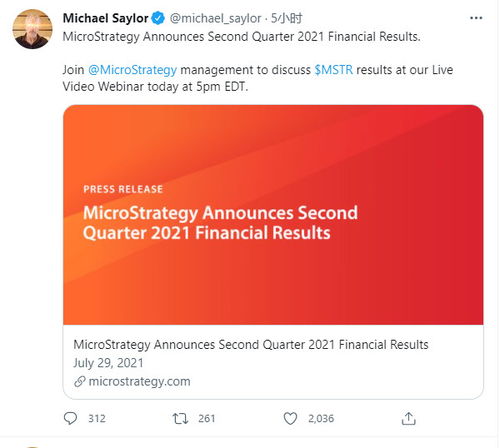This screenshot has height=448, width=500.
Task: Open the @michael_saylor handle
Action: (215, 18)
